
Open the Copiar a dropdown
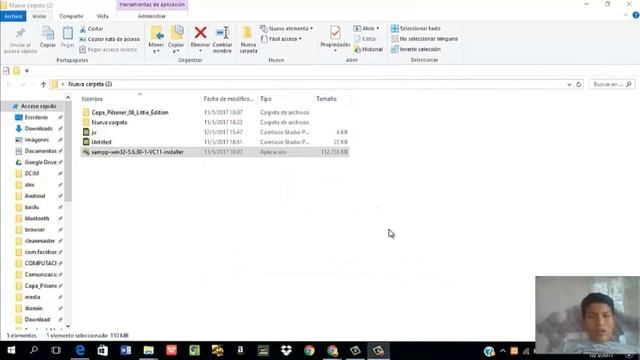coord(176,40)
